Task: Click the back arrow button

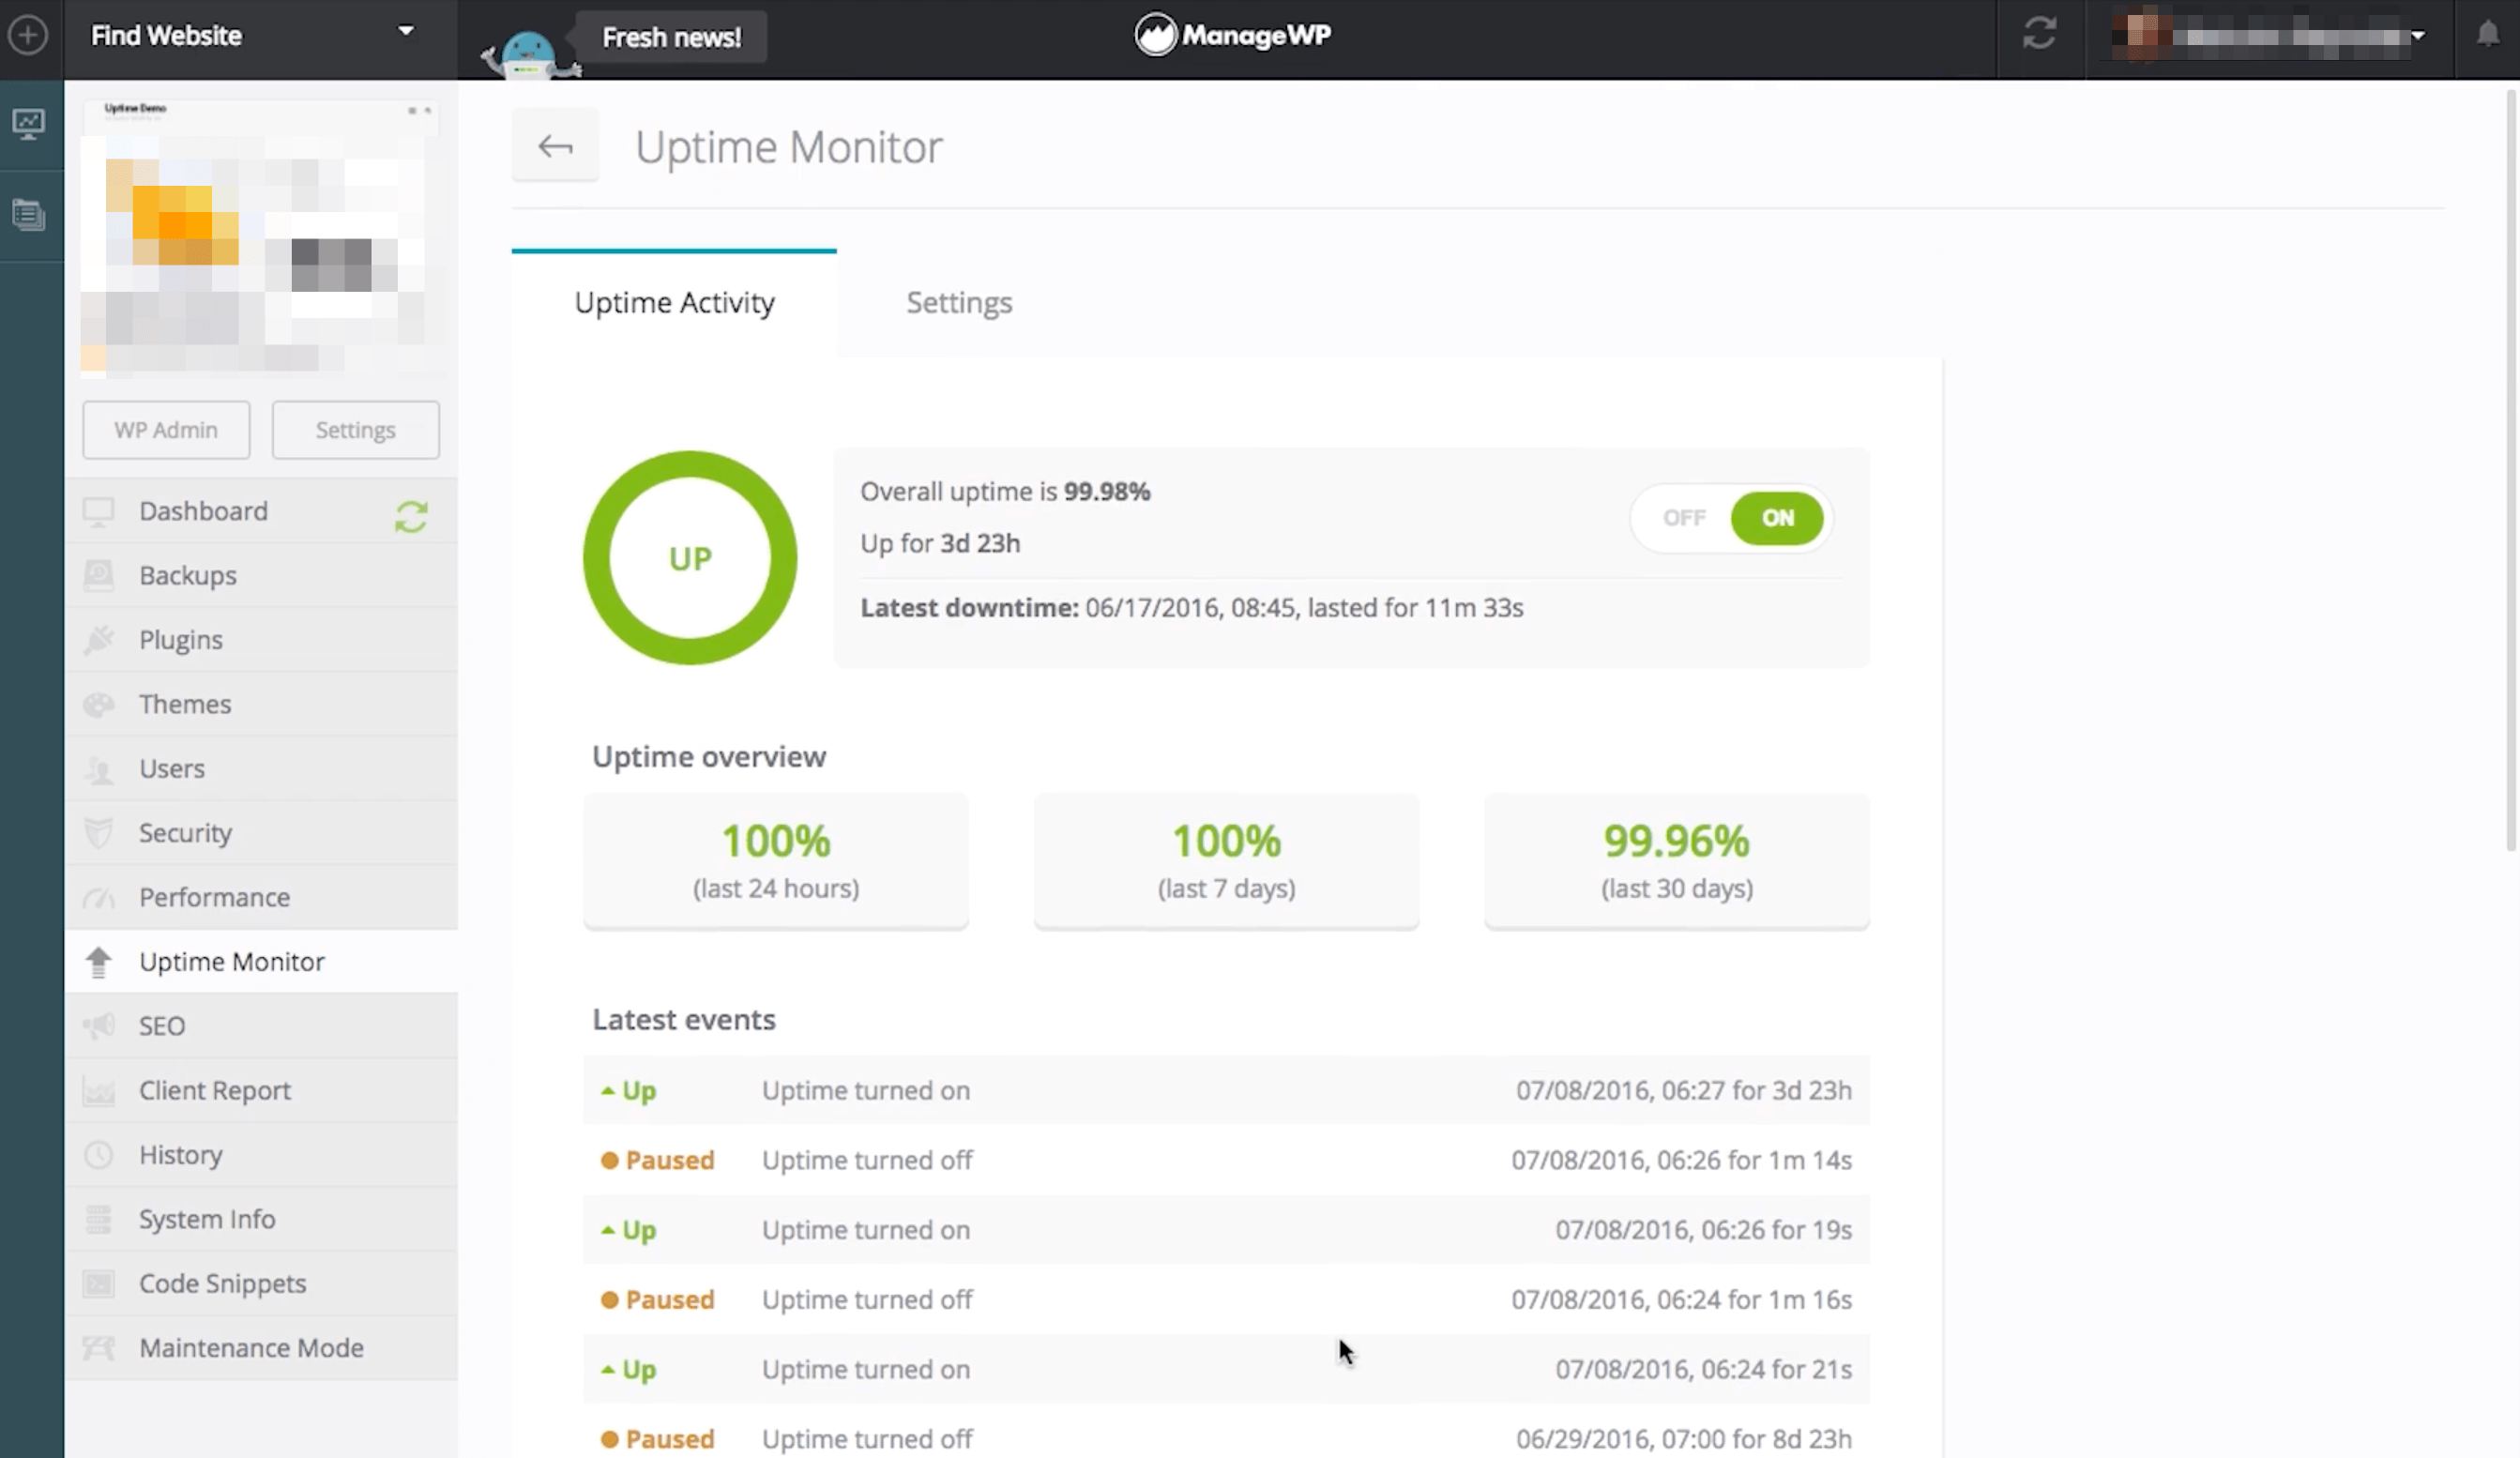Action: 555,147
